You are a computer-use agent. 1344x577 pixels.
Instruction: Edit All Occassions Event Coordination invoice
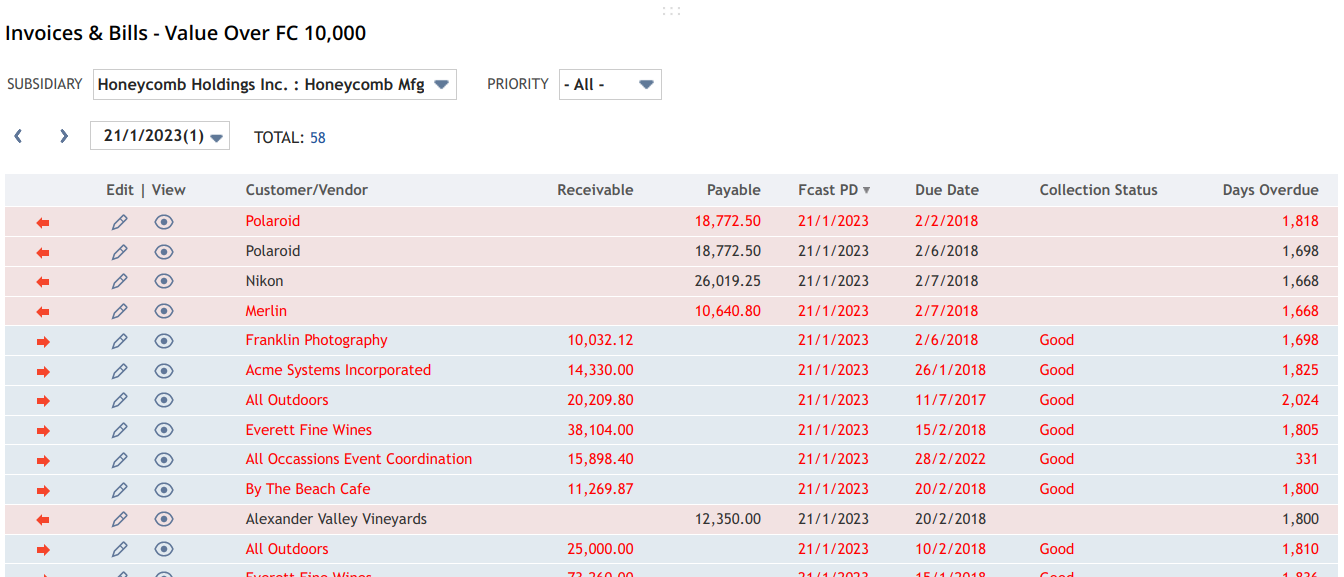point(120,460)
